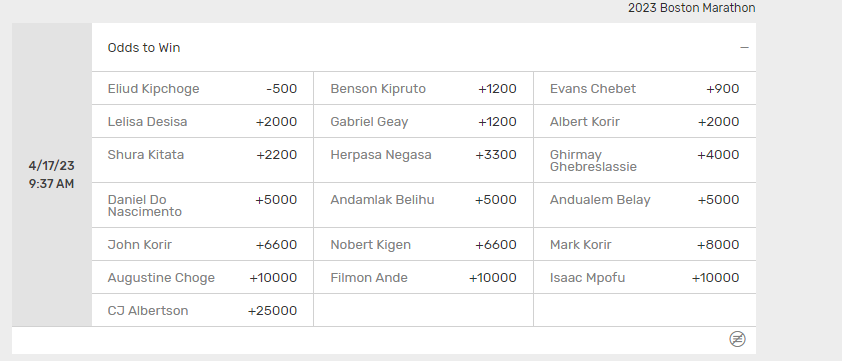Select Andualem Belay at +5000

click(x=645, y=205)
